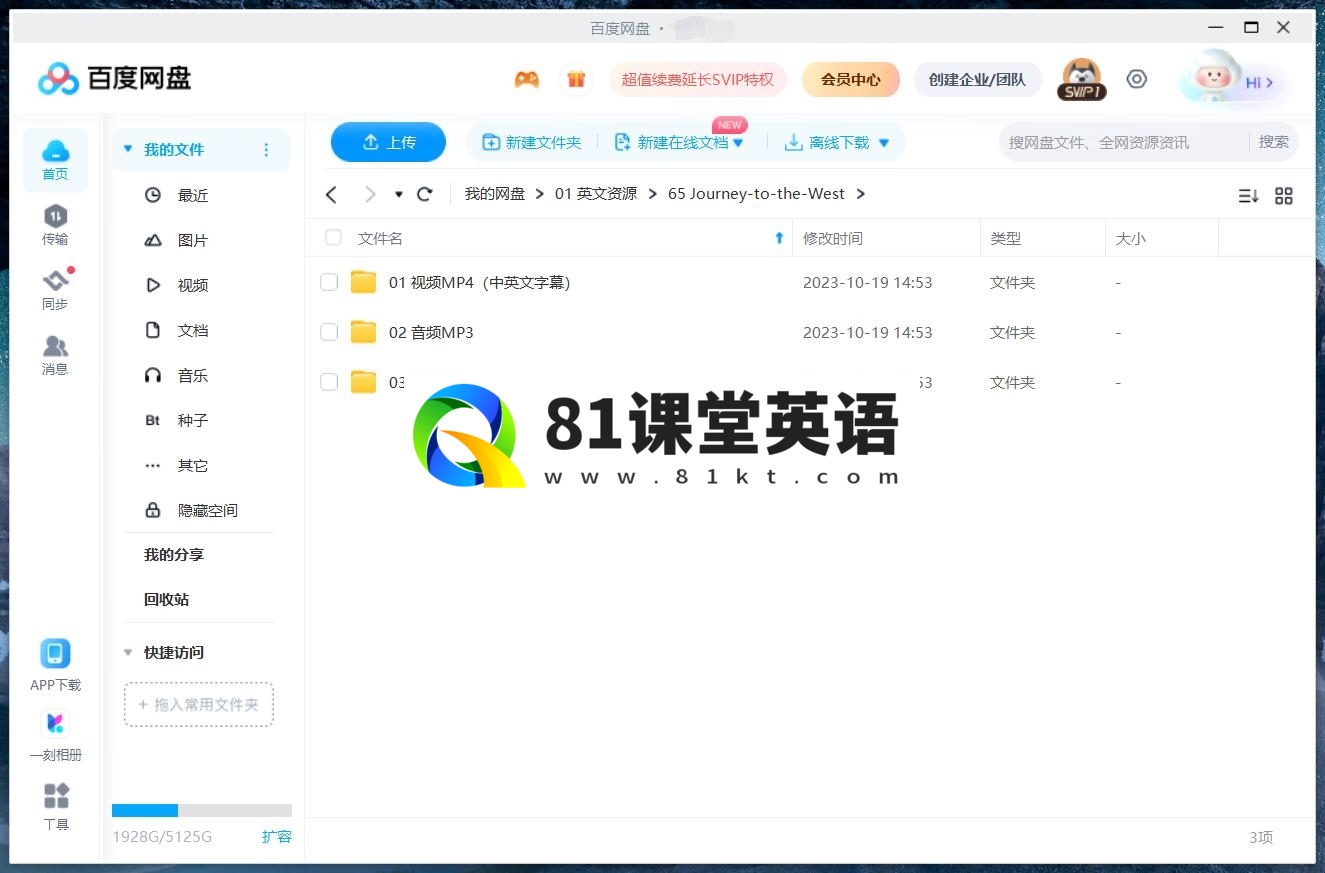Screen dimensions: 1325x873
Task: Collapse the 快捷访问 section triangle
Action: point(128,652)
